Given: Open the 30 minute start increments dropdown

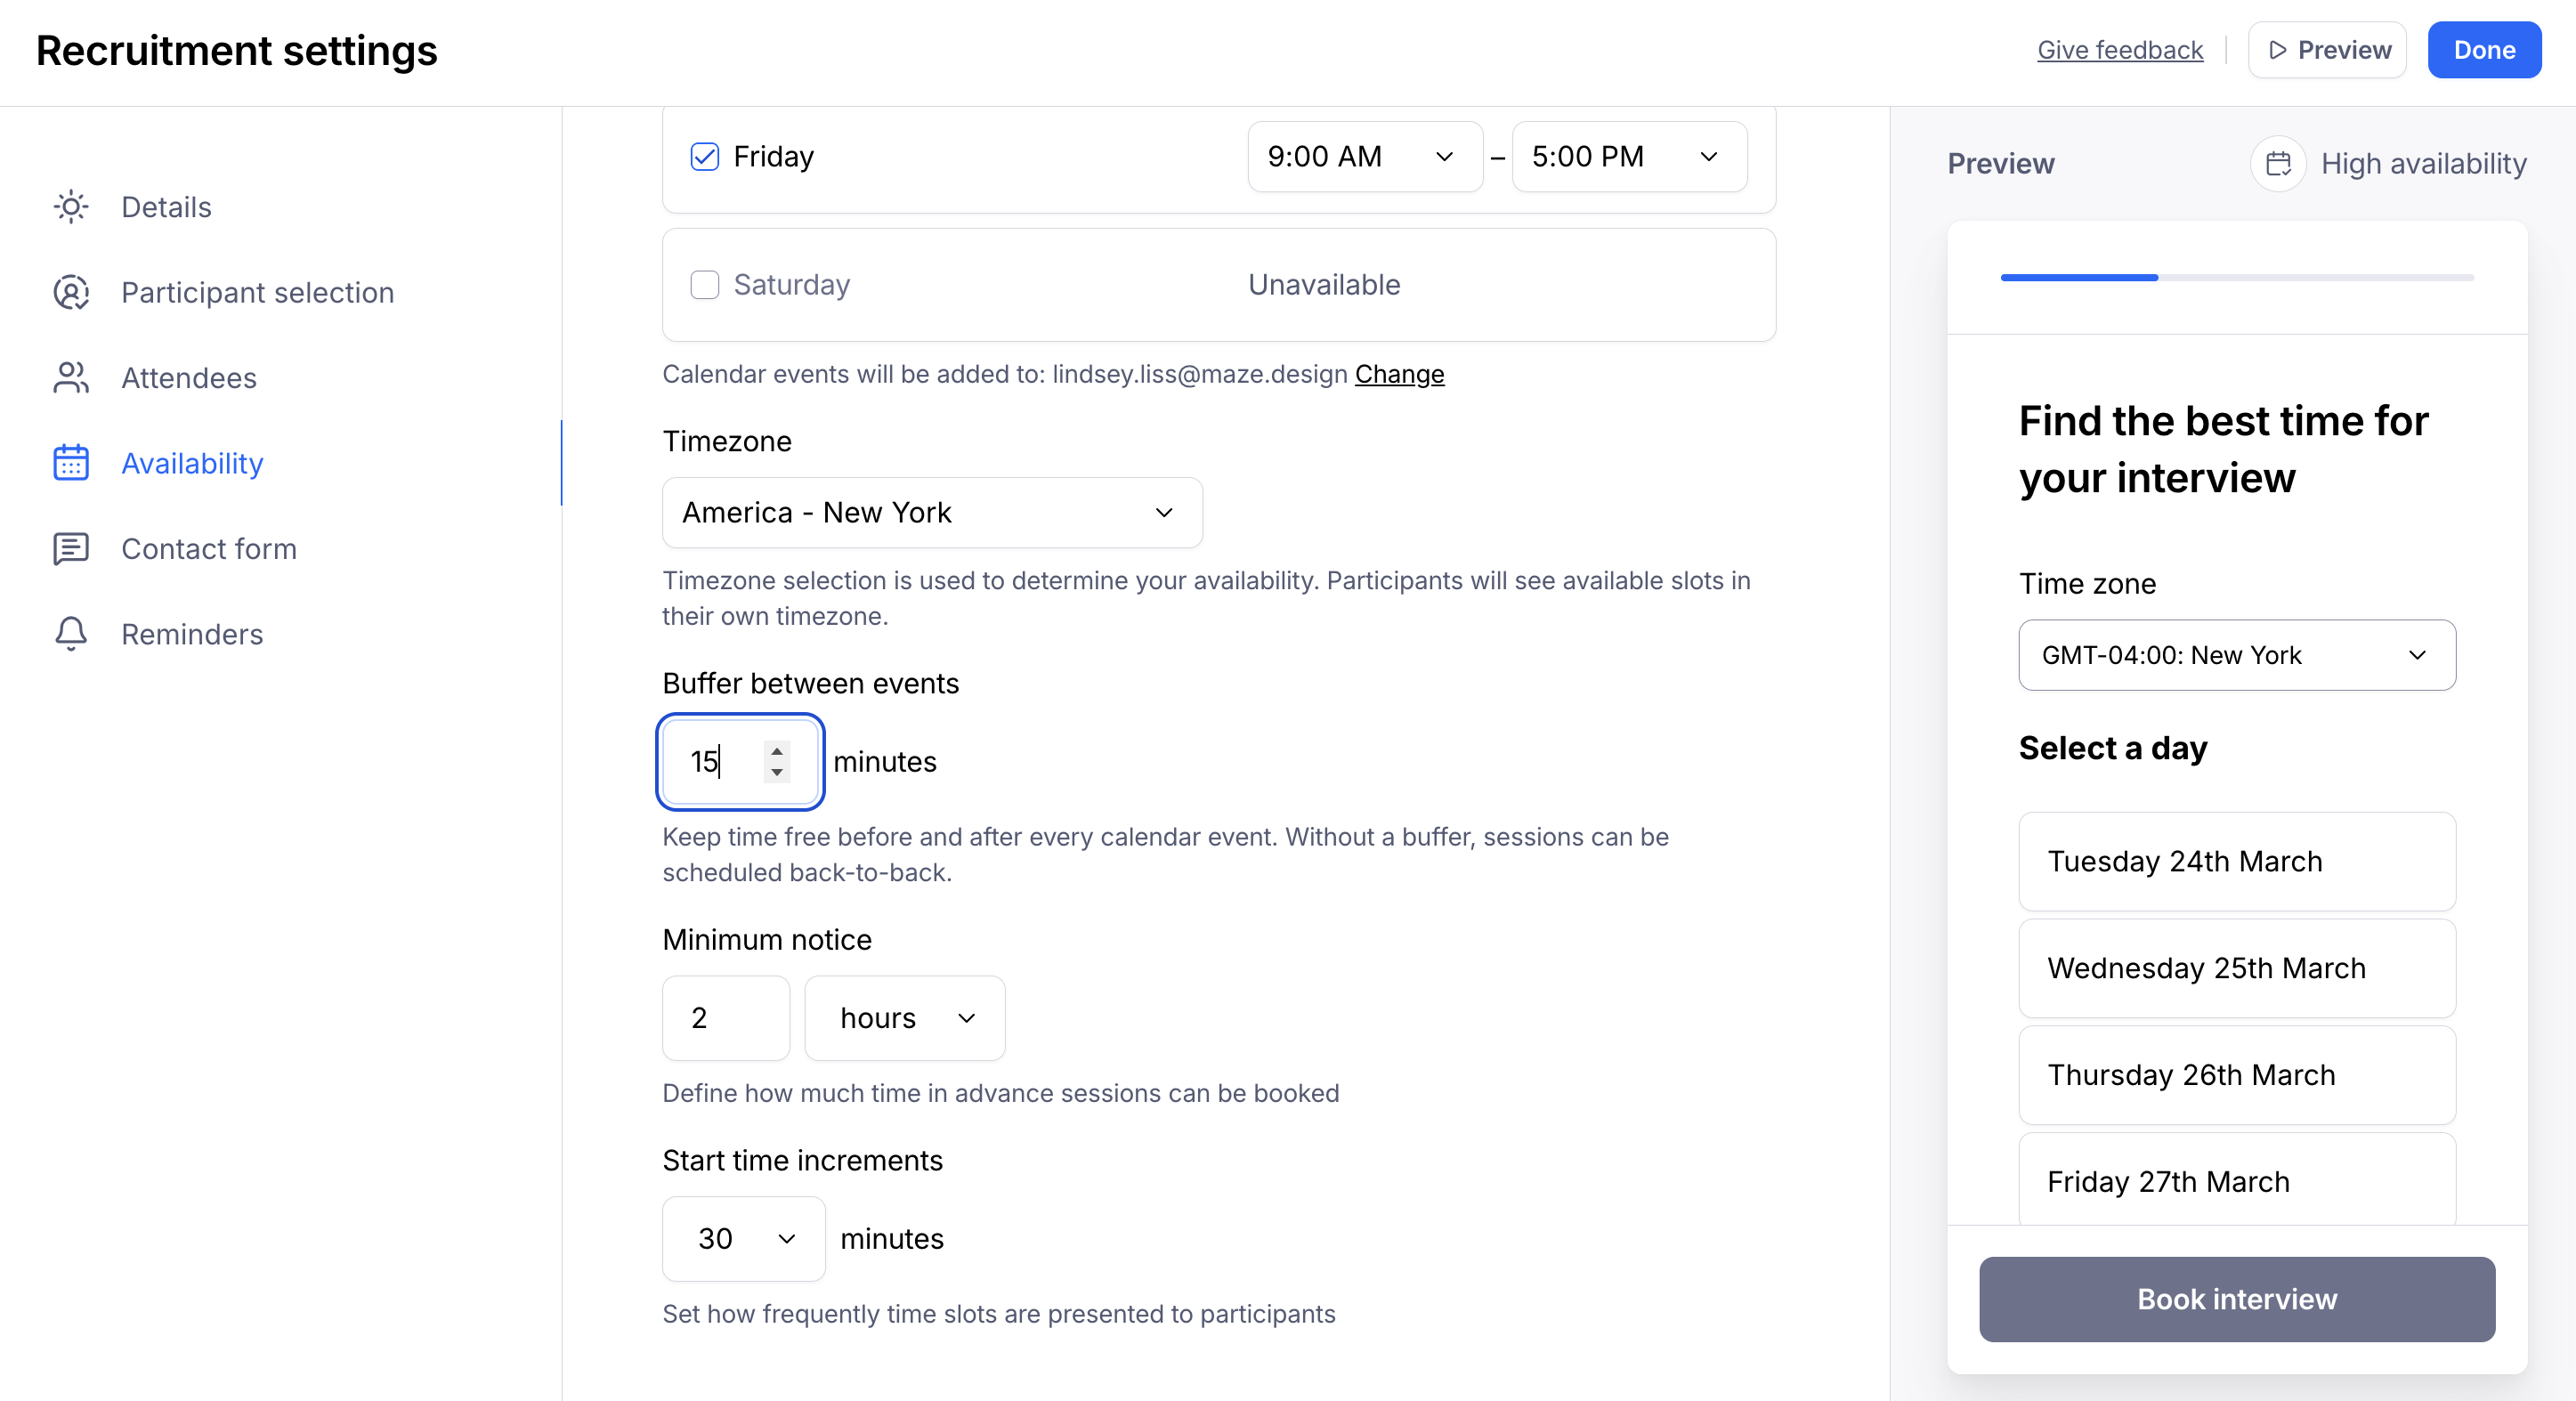Looking at the screenshot, I should tap(744, 1238).
